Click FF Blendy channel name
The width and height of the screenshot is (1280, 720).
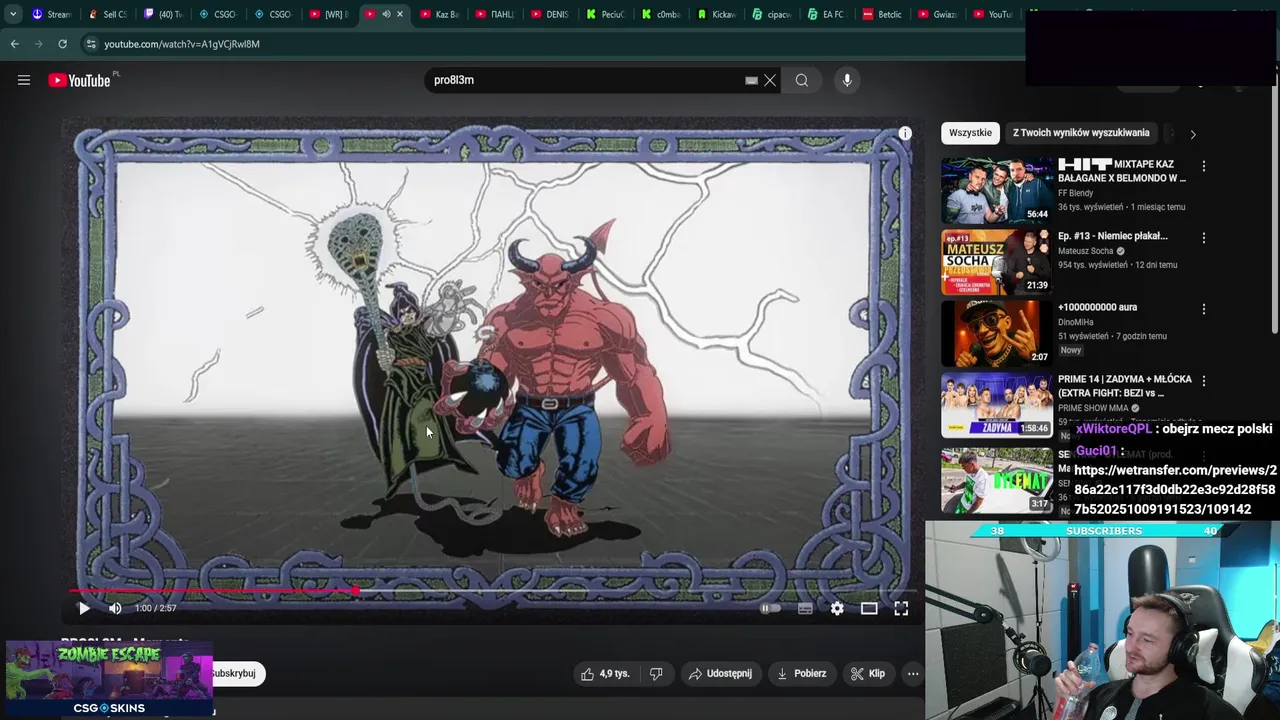(1076, 193)
